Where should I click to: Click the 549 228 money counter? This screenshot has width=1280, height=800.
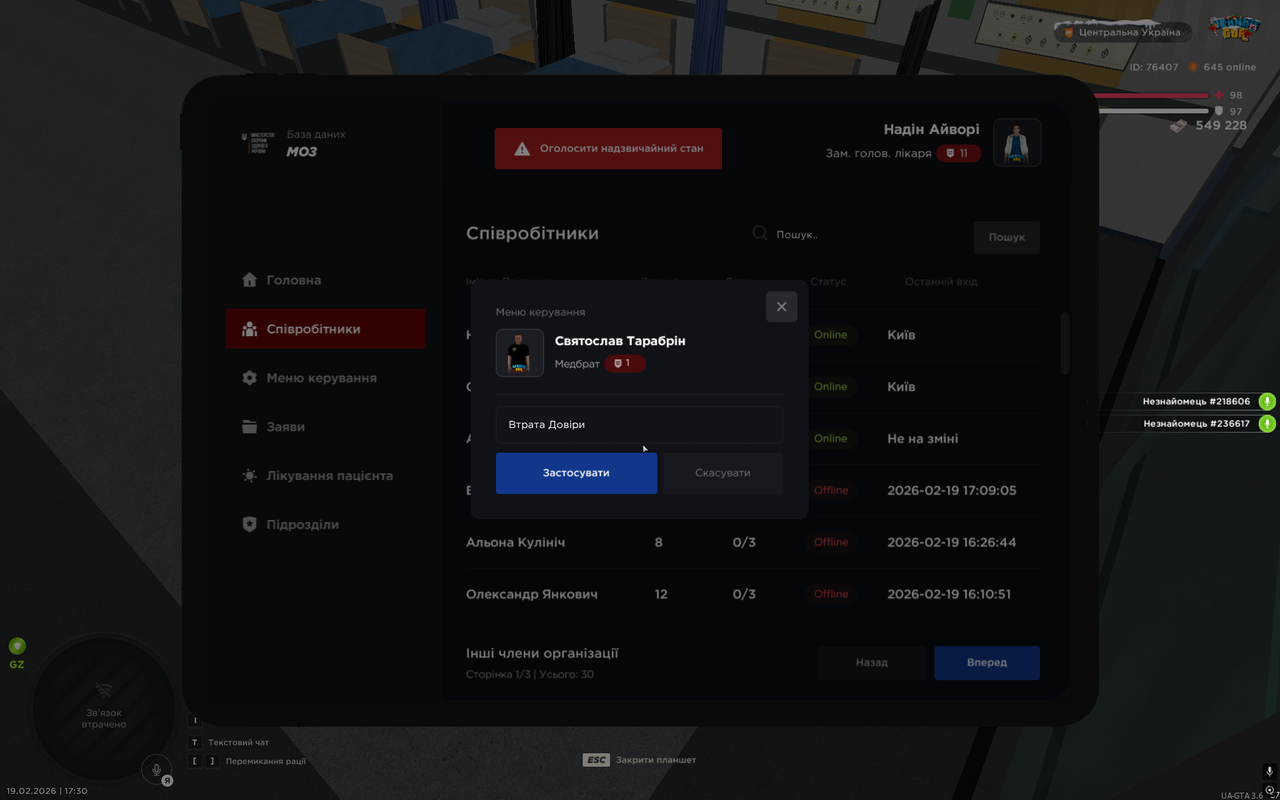1209,125
